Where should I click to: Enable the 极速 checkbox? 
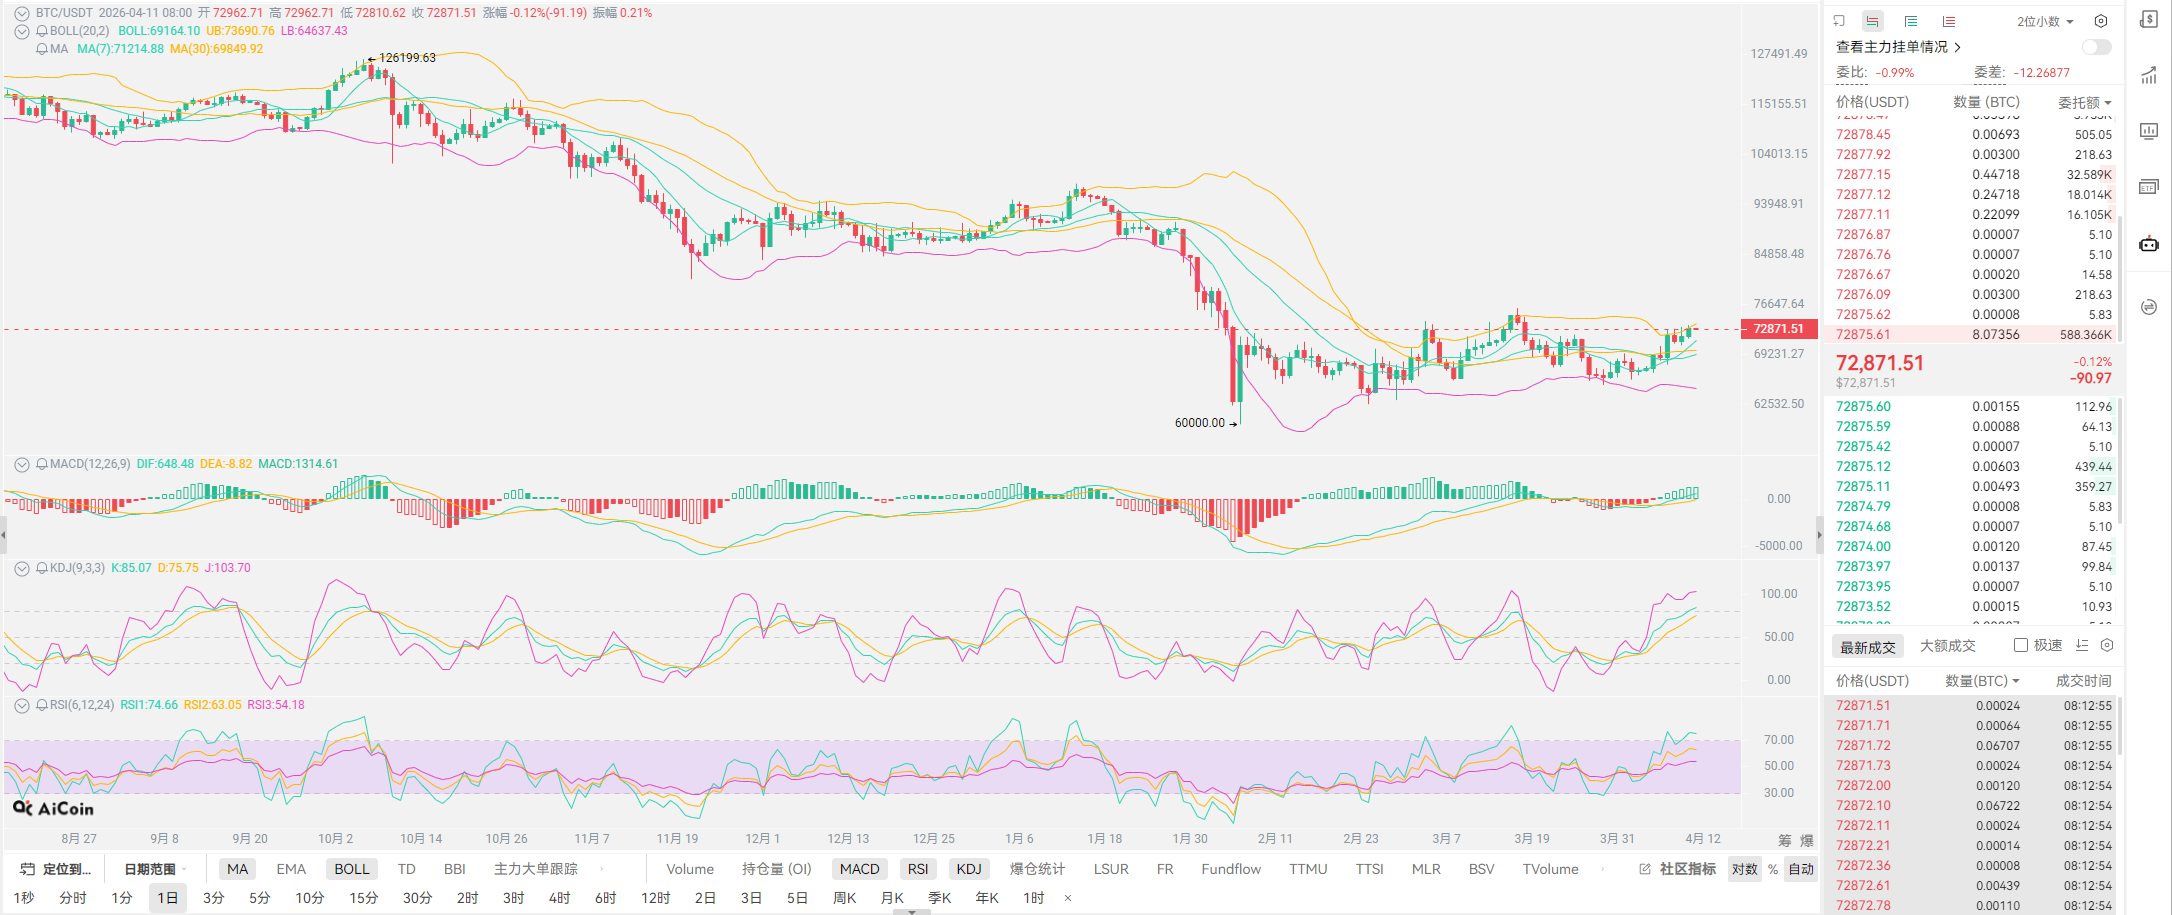click(x=2021, y=646)
